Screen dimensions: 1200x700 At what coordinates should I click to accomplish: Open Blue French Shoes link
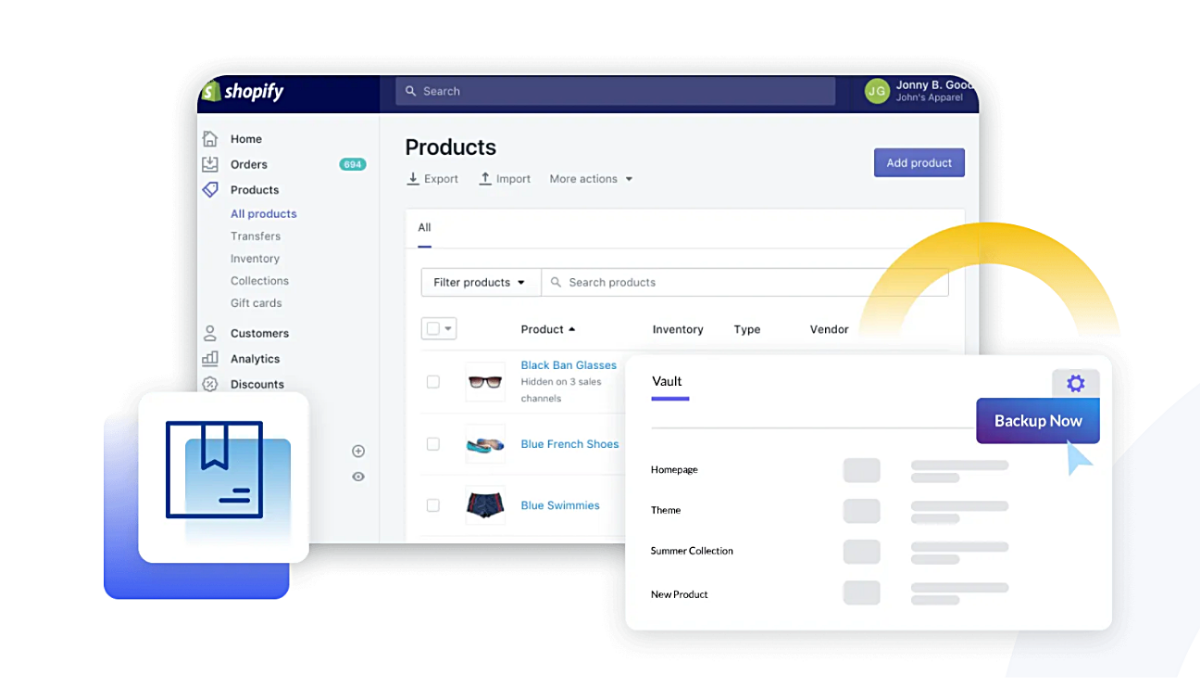570,444
